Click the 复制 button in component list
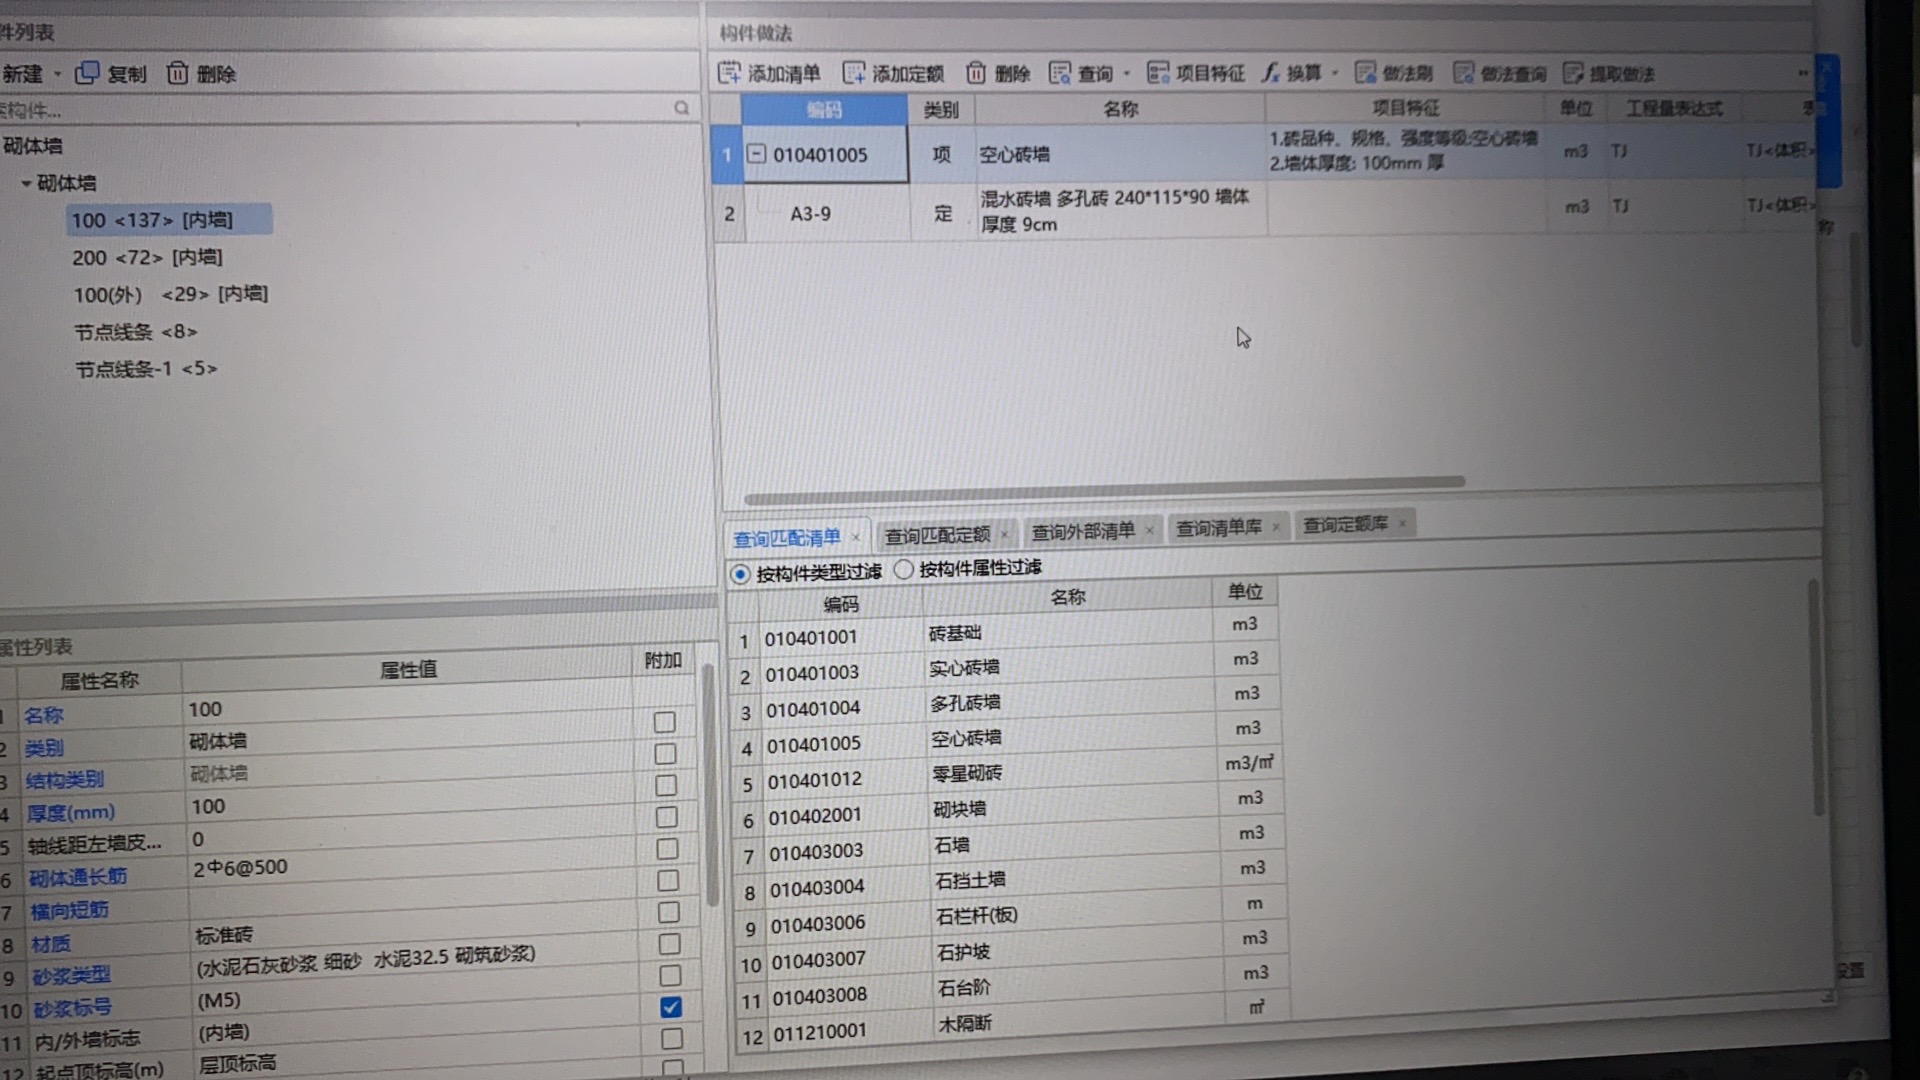Image resolution: width=1920 pixels, height=1080 pixels. [x=111, y=73]
